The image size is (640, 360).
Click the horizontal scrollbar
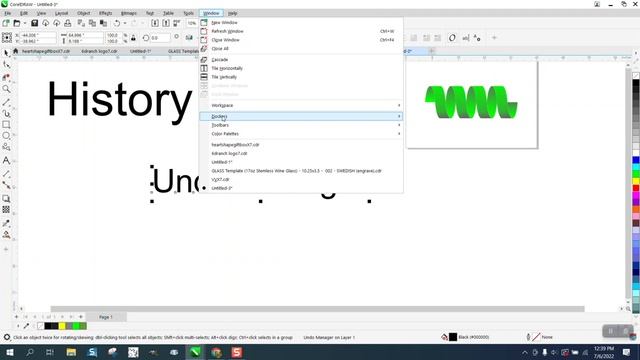(x=318, y=309)
